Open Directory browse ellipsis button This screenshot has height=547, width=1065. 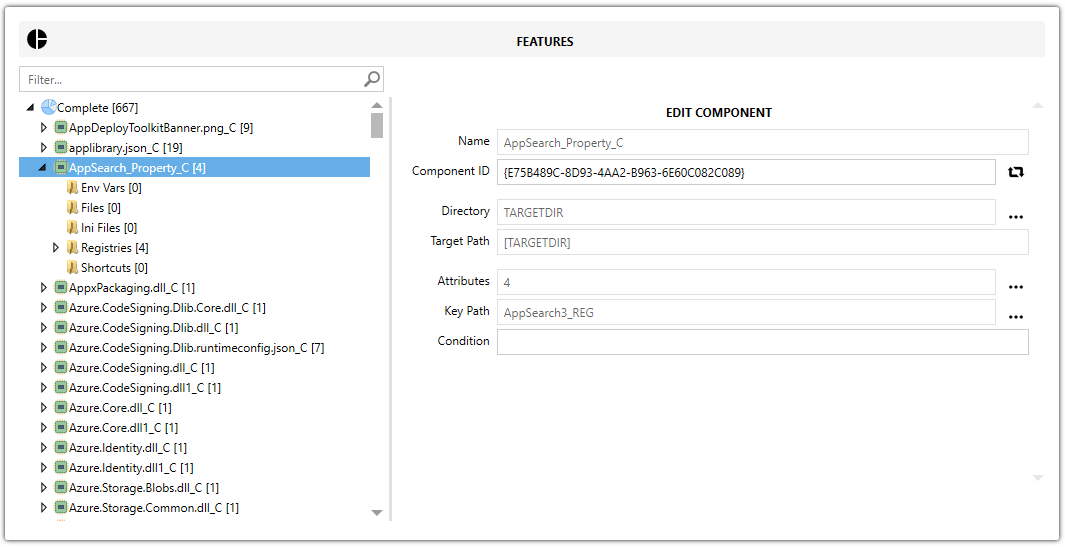1015,217
